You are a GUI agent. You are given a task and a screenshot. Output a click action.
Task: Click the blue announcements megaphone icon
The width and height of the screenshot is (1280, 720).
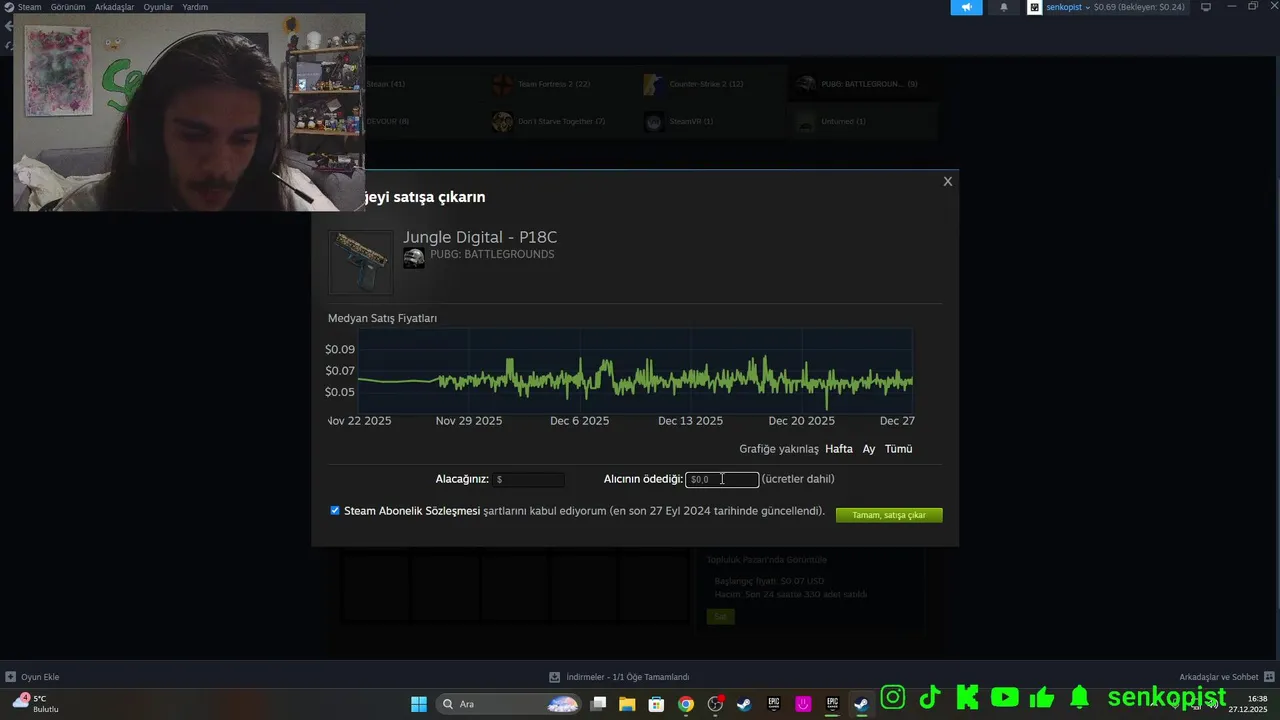[x=966, y=7]
